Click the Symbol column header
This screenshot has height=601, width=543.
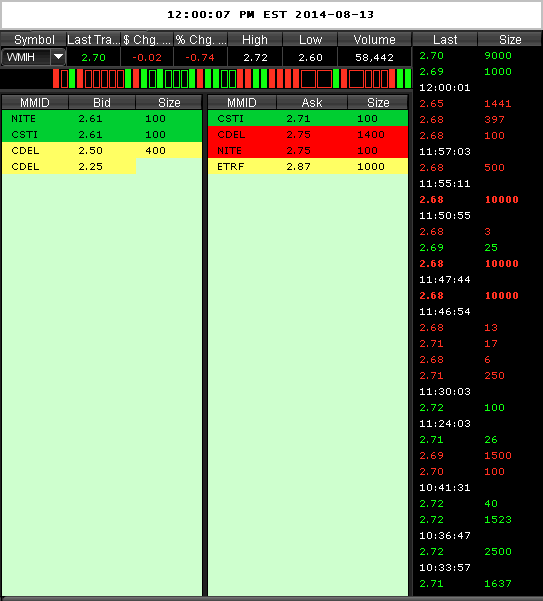tap(34, 39)
